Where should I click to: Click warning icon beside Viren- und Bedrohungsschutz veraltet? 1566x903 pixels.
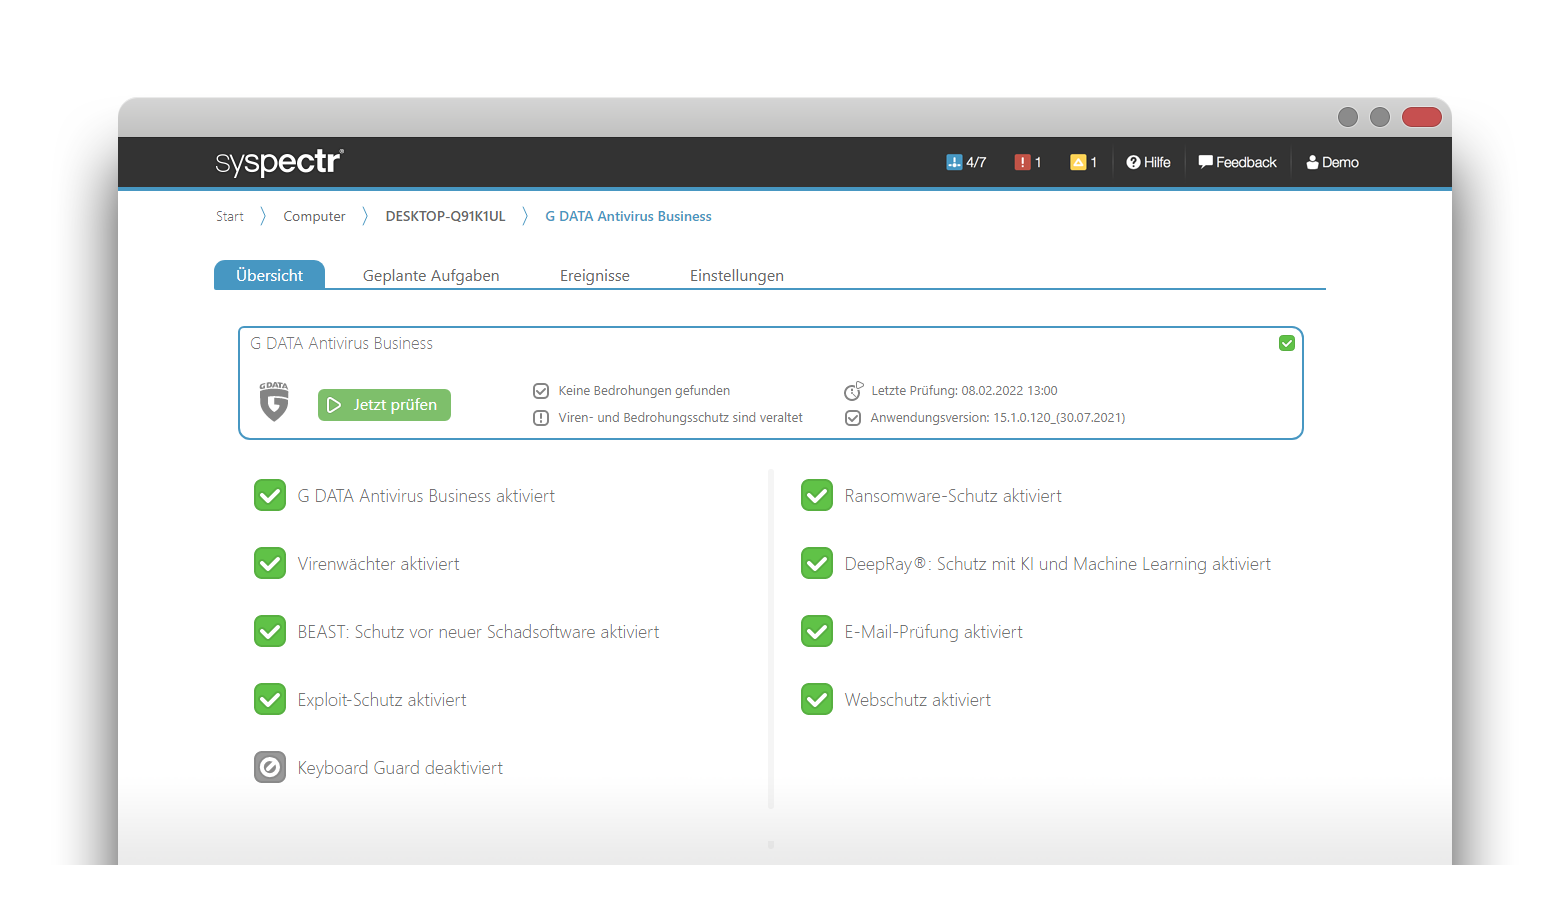pos(541,418)
